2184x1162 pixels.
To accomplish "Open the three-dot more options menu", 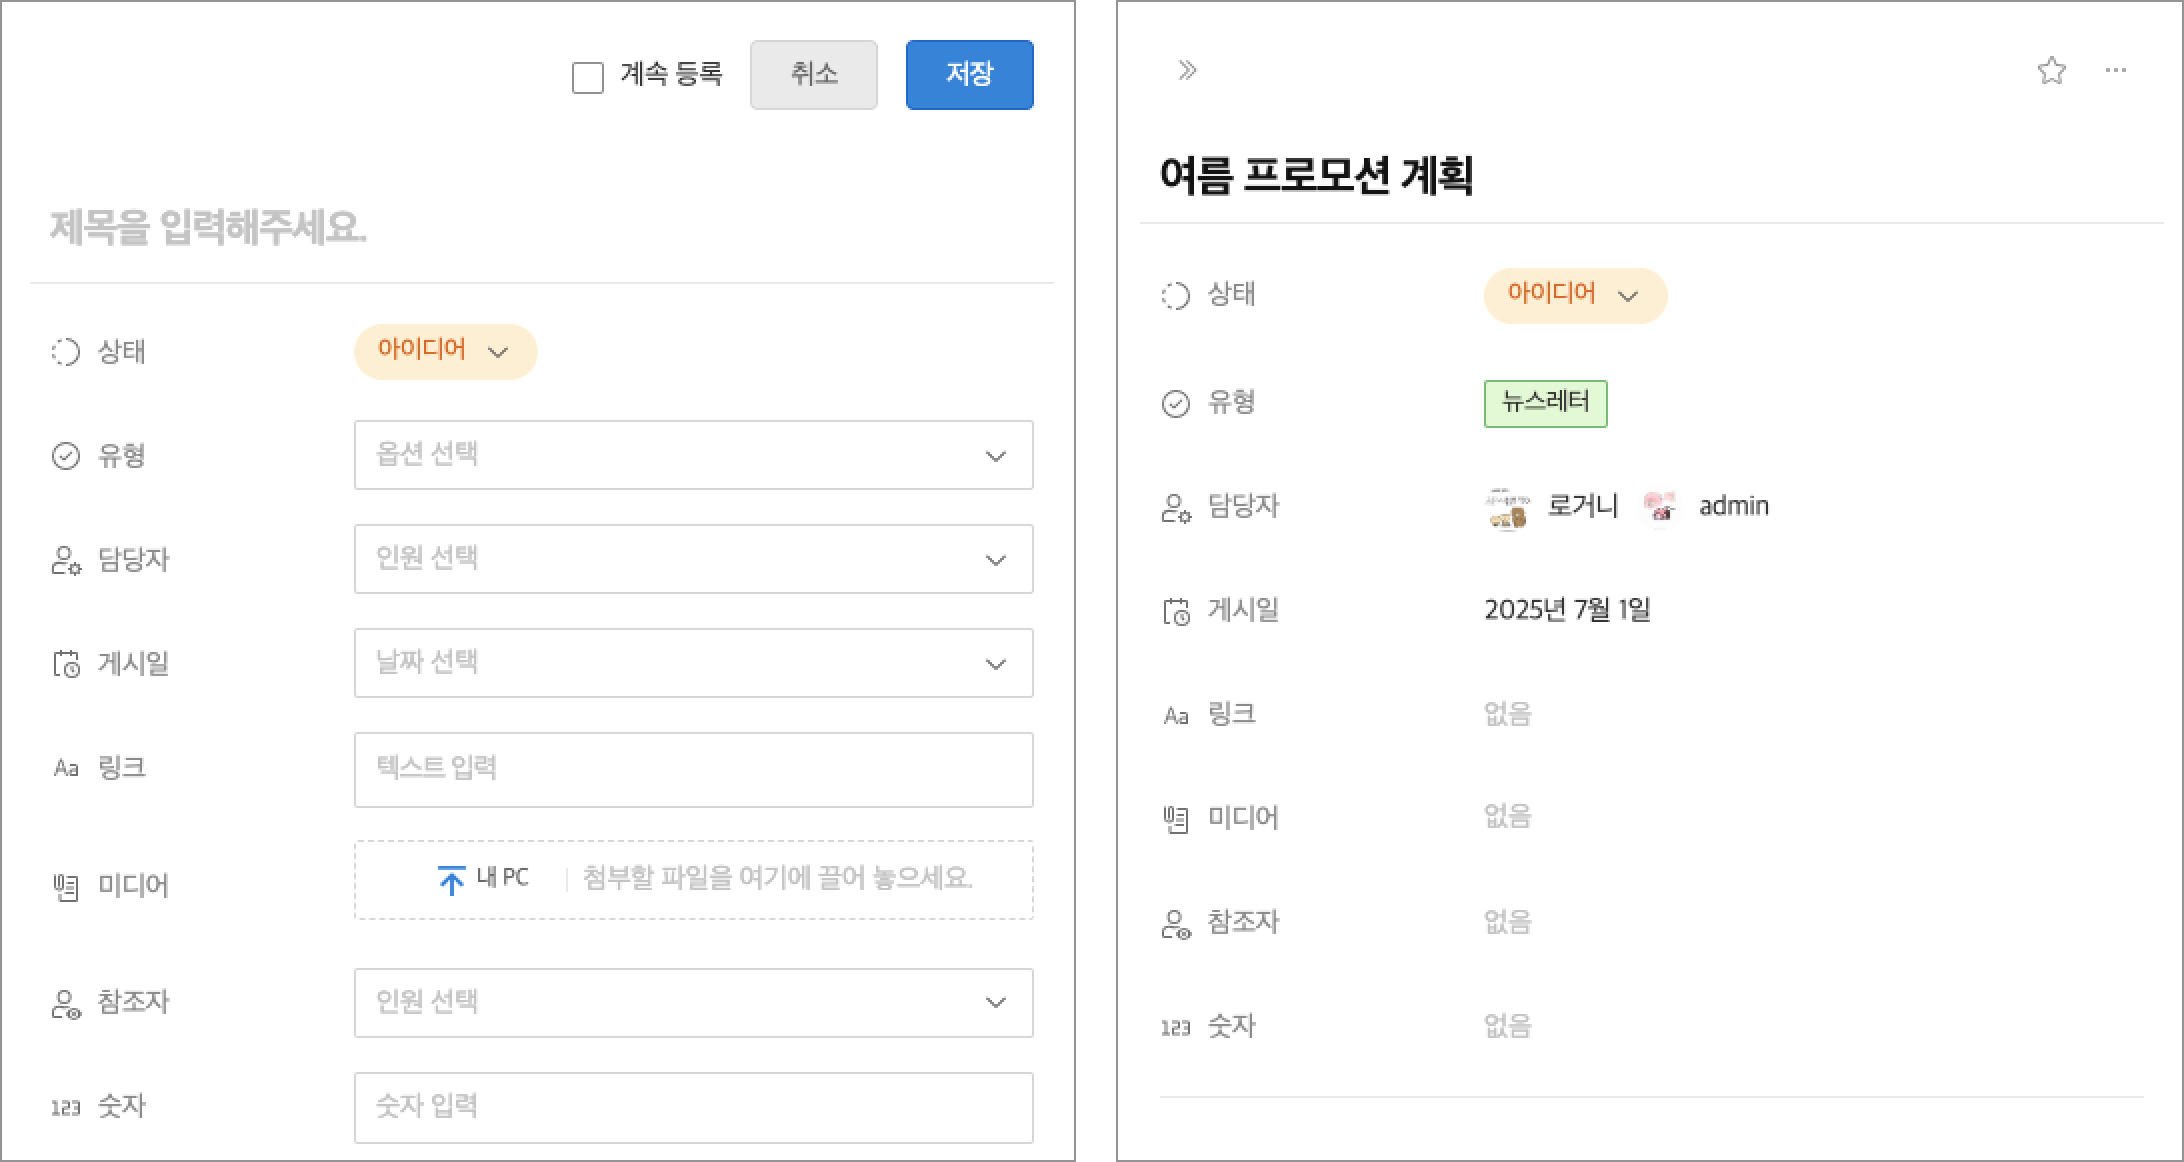I will (x=2115, y=71).
